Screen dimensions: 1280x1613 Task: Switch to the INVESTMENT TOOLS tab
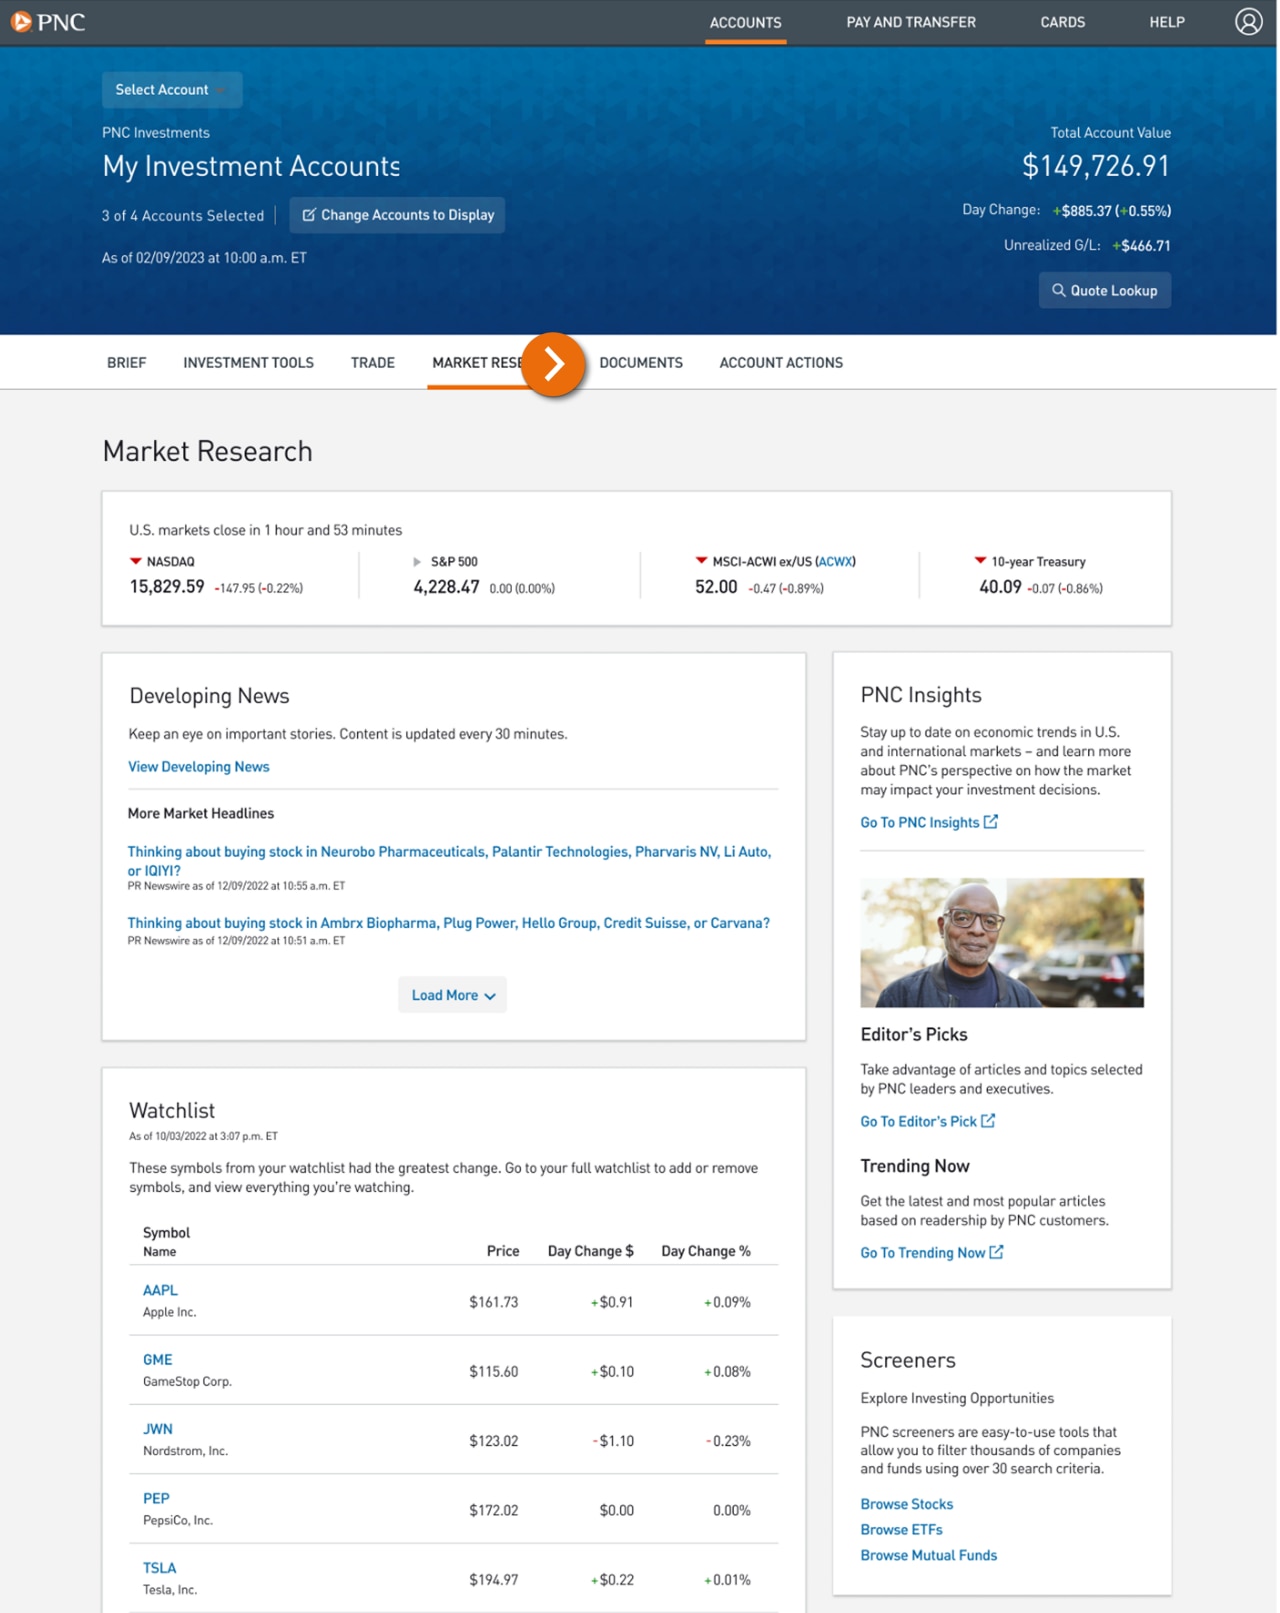[x=248, y=363]
